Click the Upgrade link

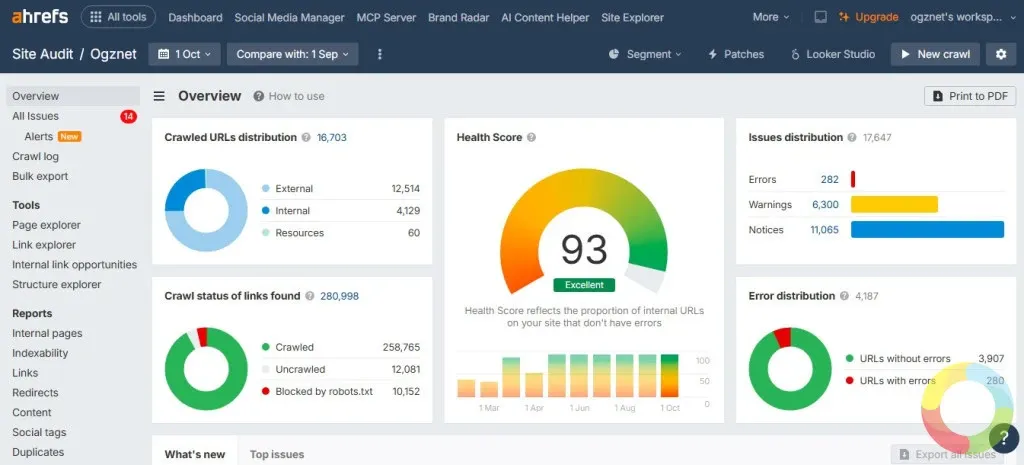(x=869, y=17)
